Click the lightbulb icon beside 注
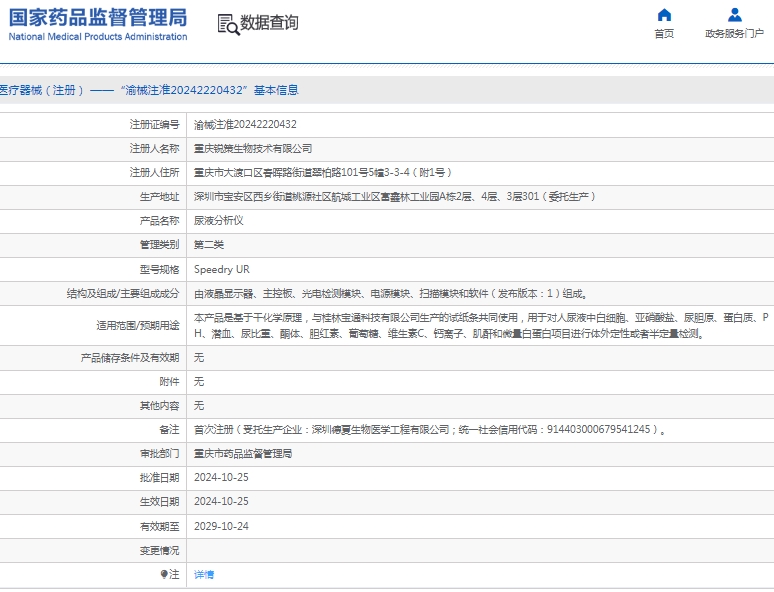 [164, 574]
